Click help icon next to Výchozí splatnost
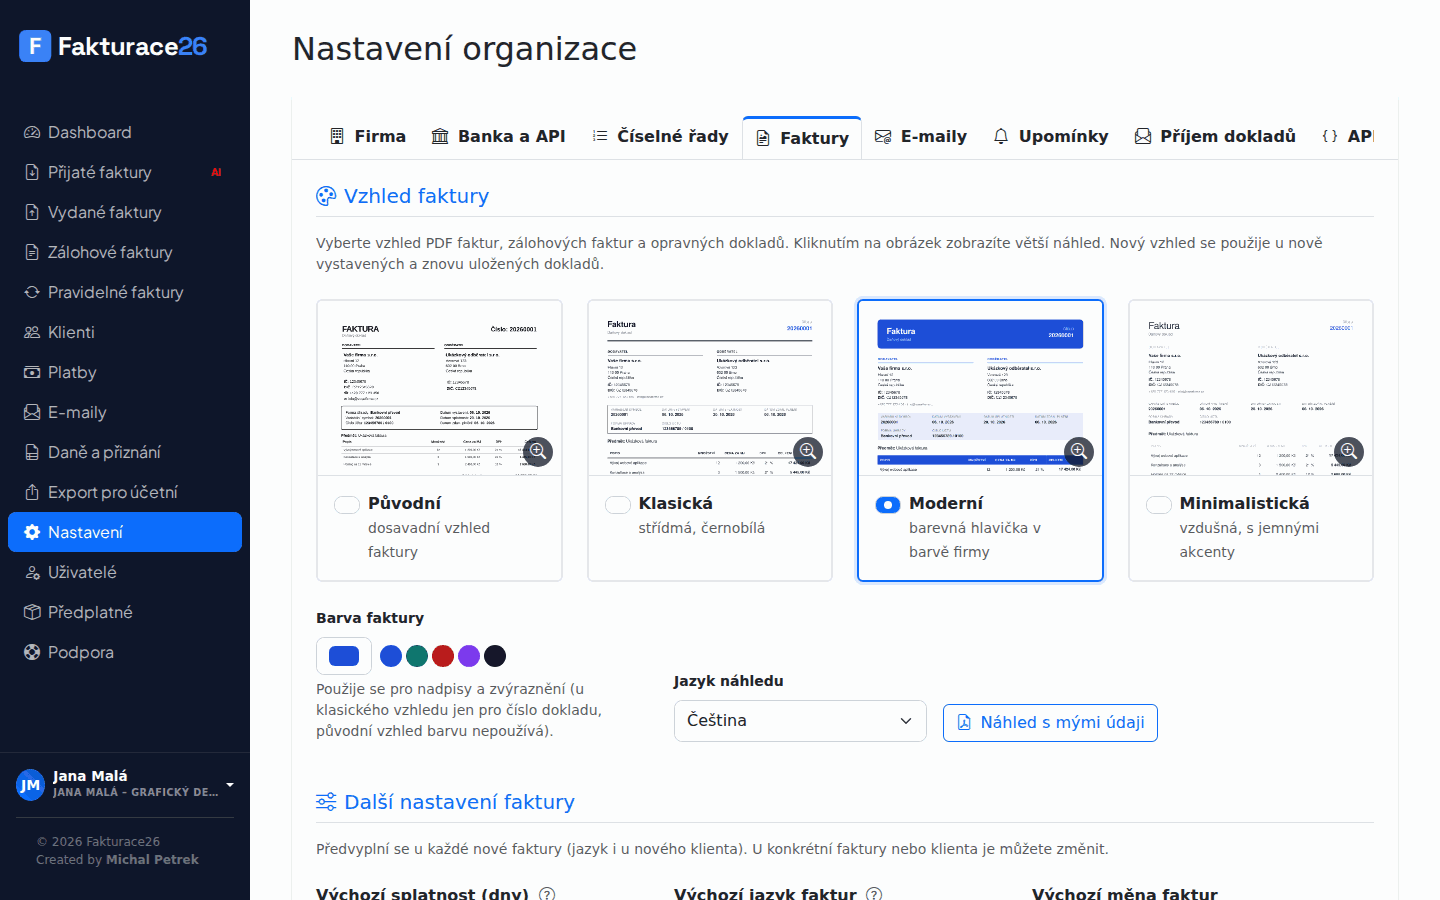The image size is (1440, 900). 547,894
